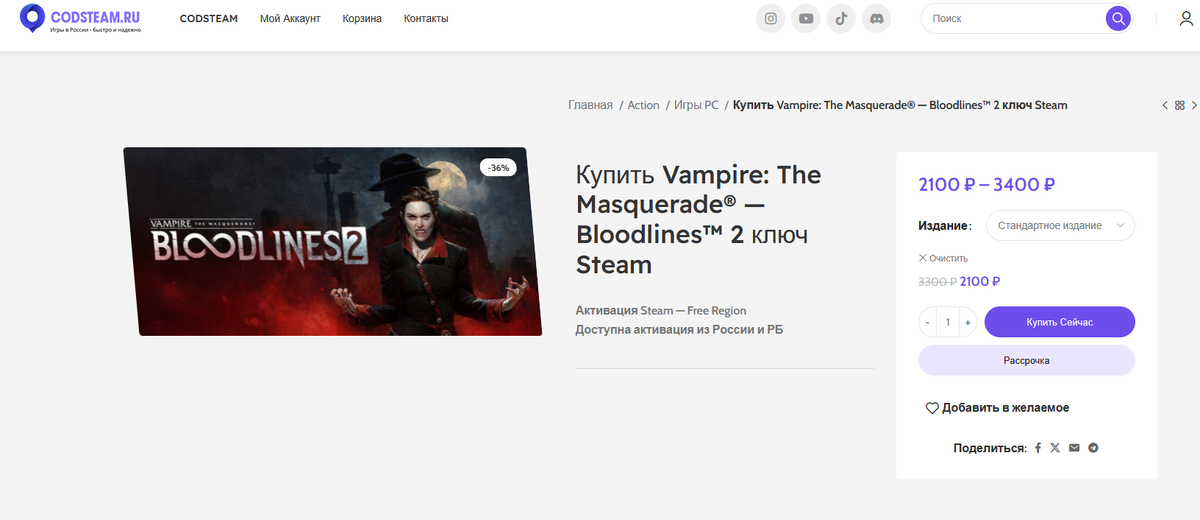This screenshot has height=520, width=1200.
Task: Click the product title heading
Action: 699,220
